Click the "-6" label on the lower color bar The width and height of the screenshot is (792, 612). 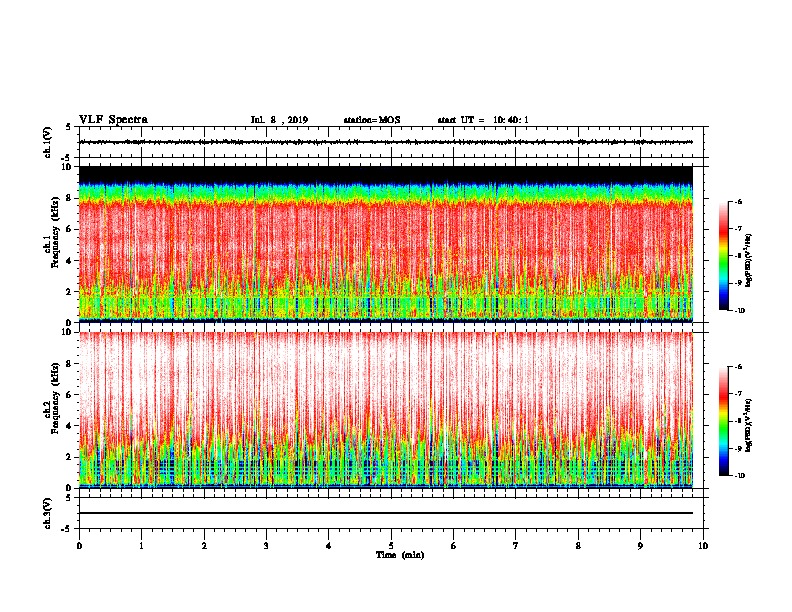point(738,367)
